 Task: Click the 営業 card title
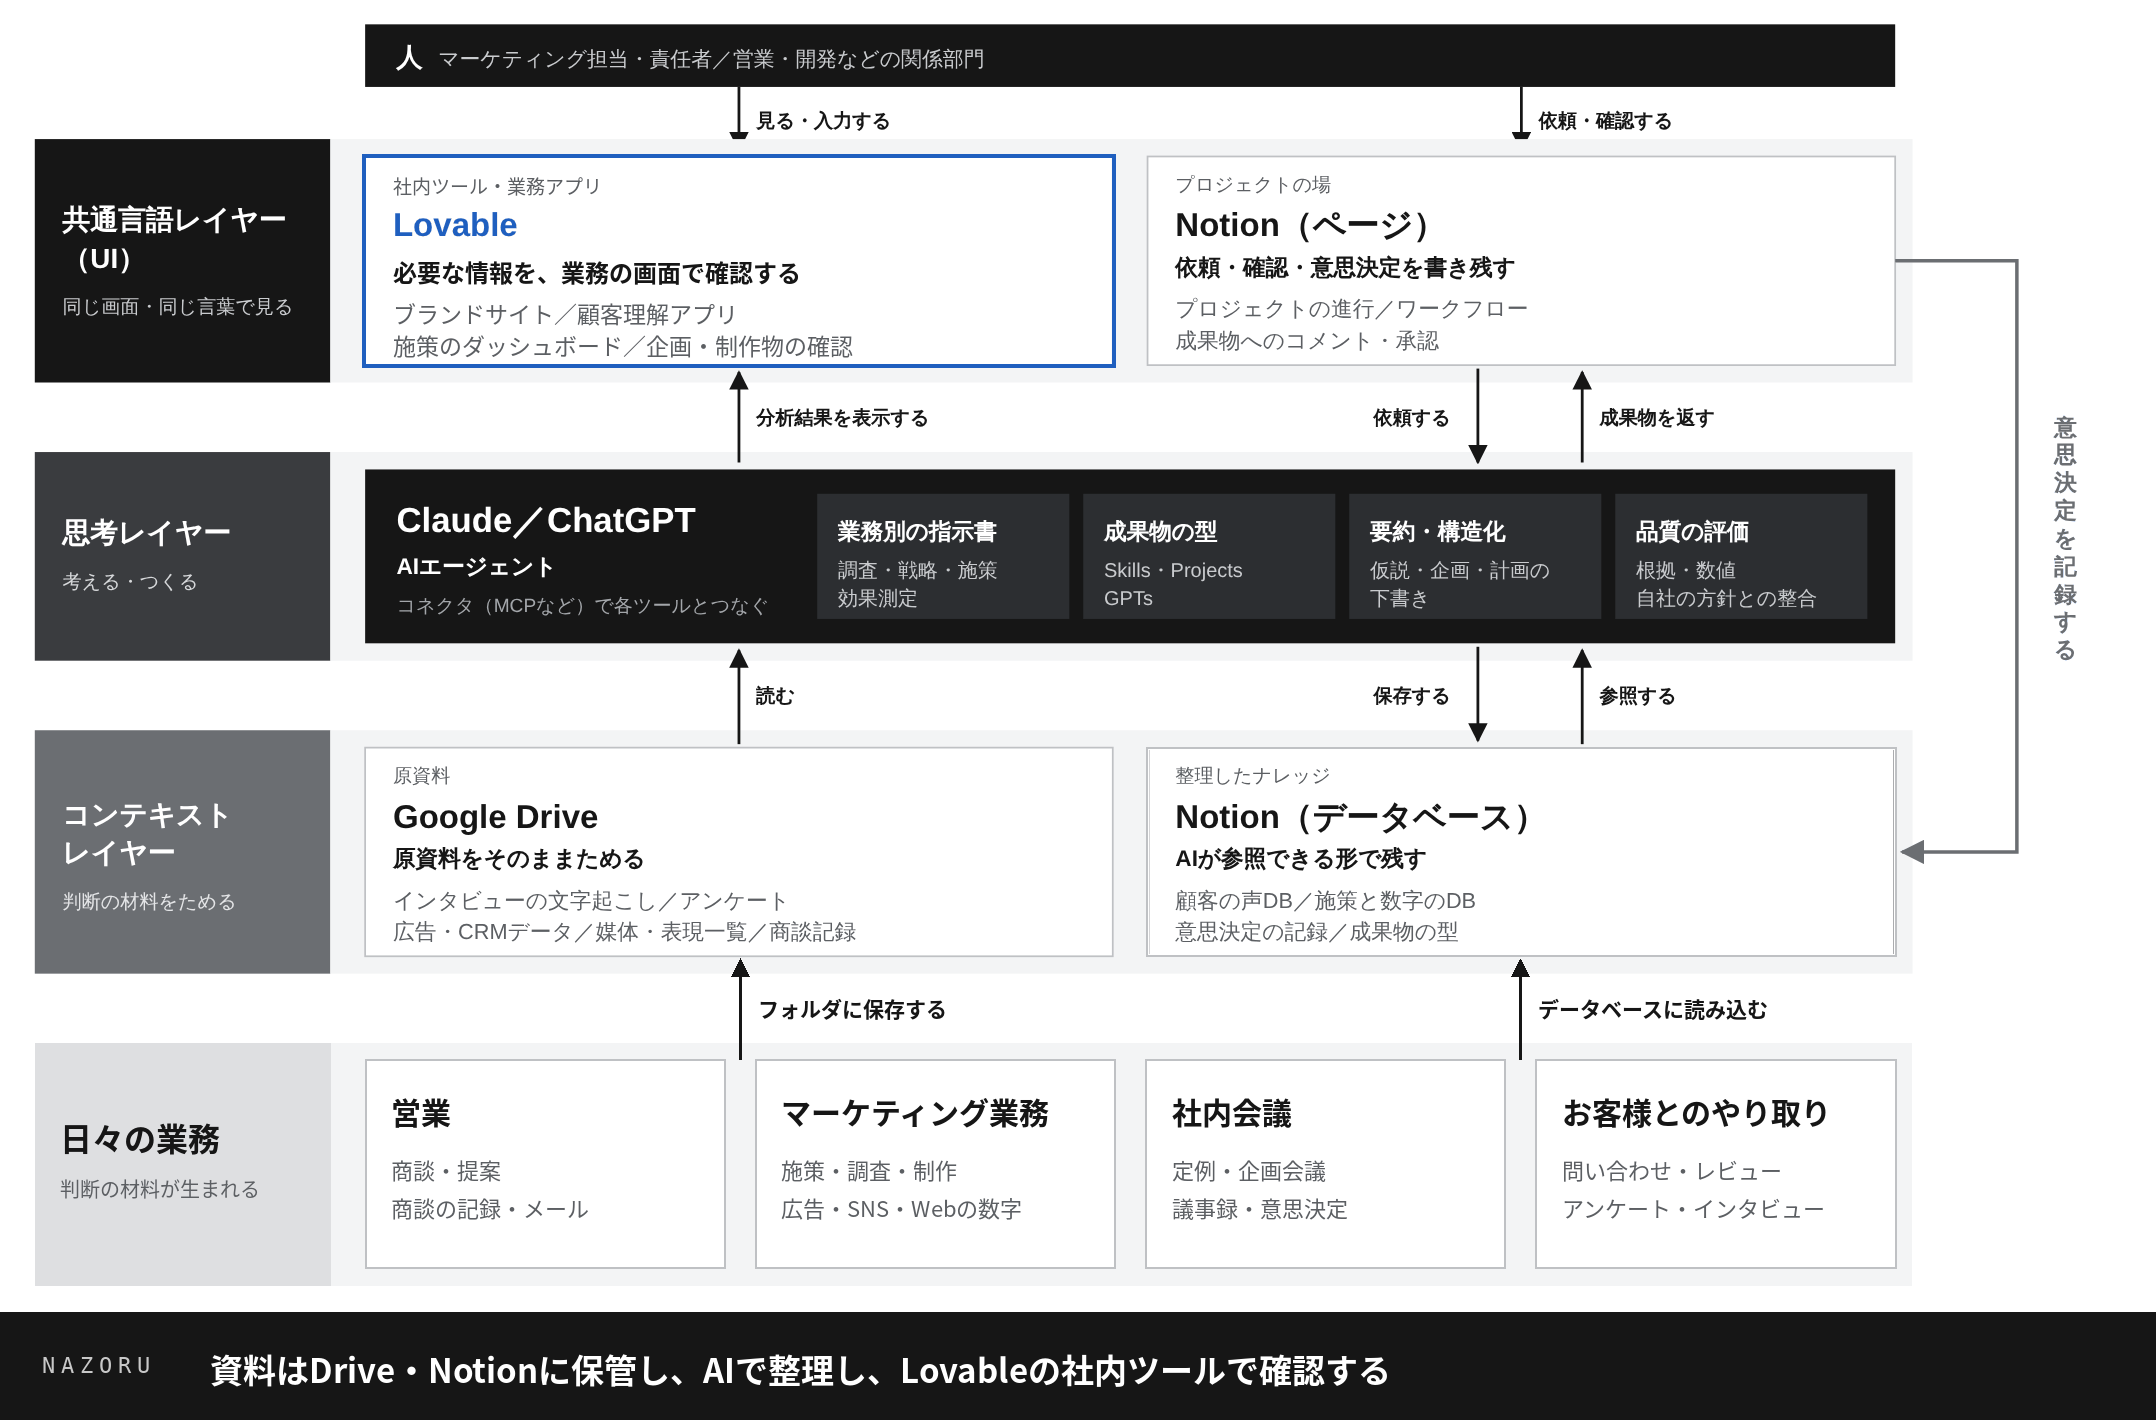point(421,1113)
